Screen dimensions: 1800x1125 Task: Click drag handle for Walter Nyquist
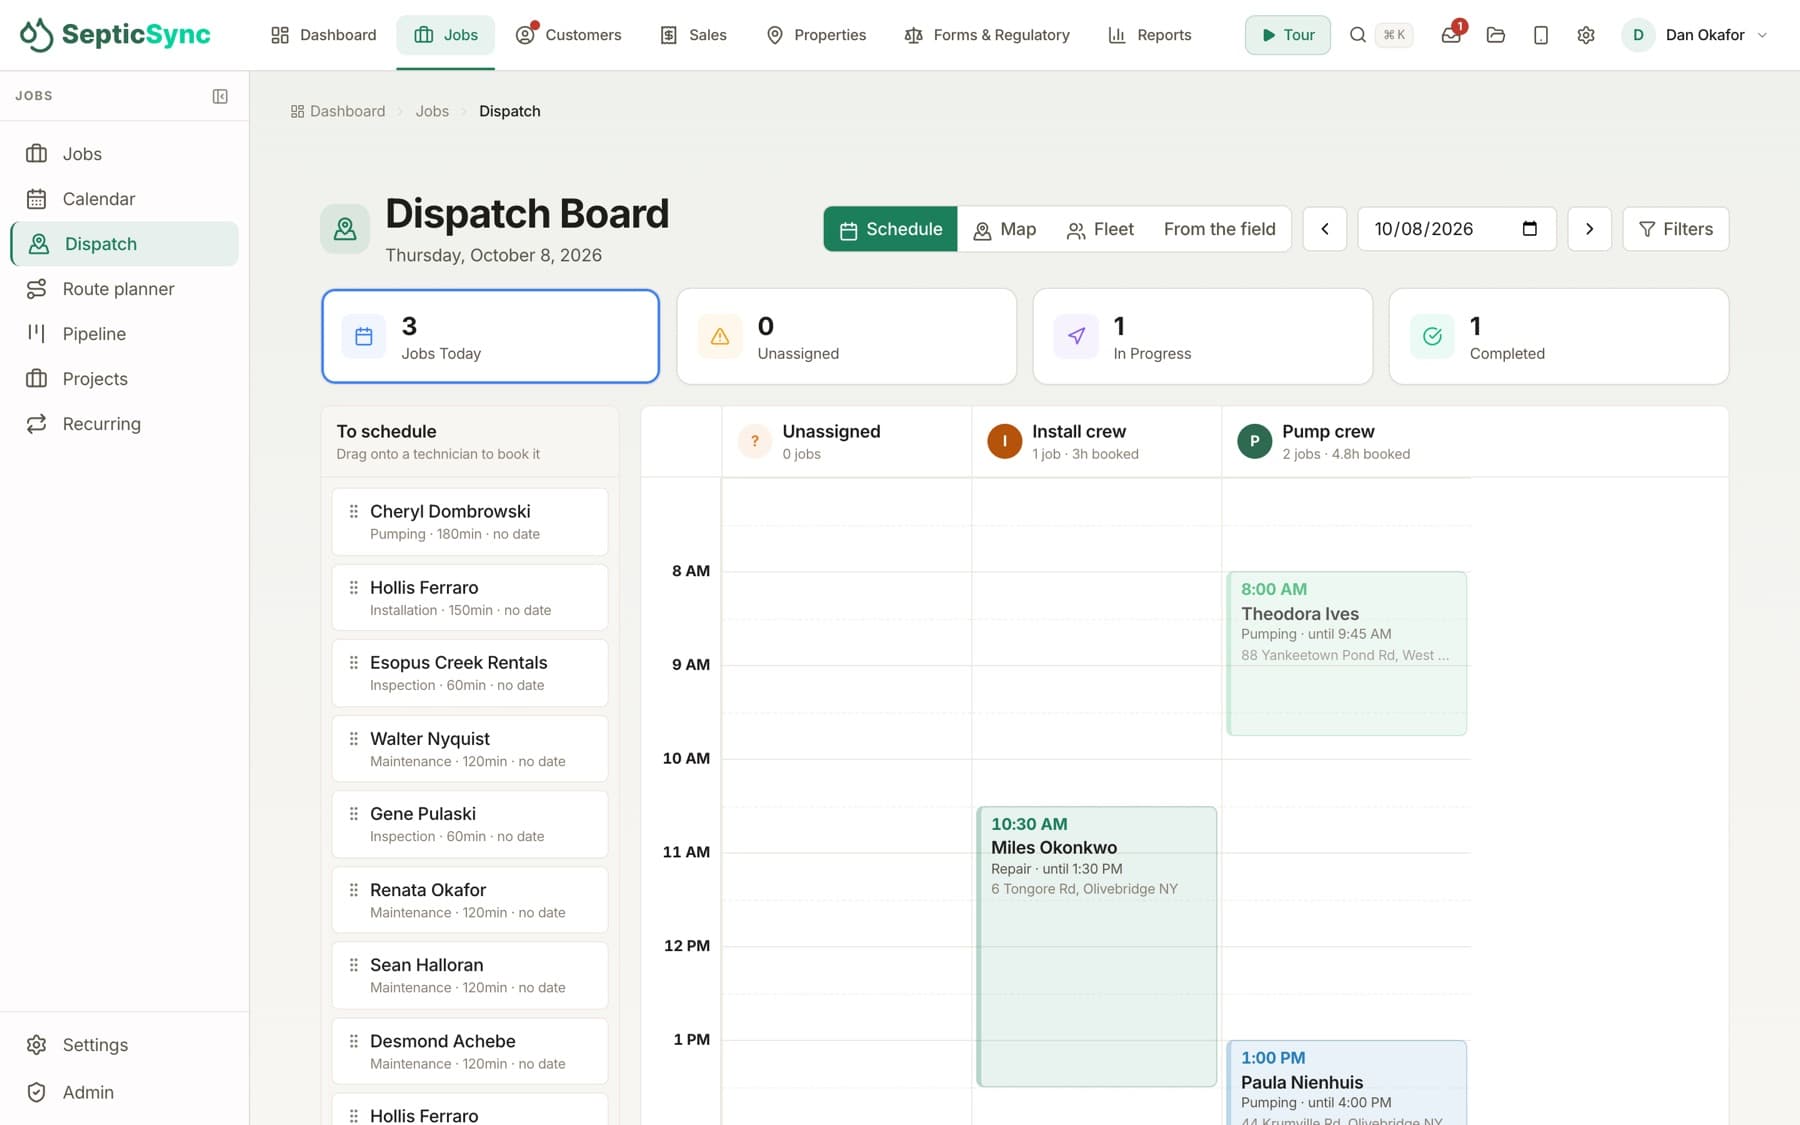point(353,738)
